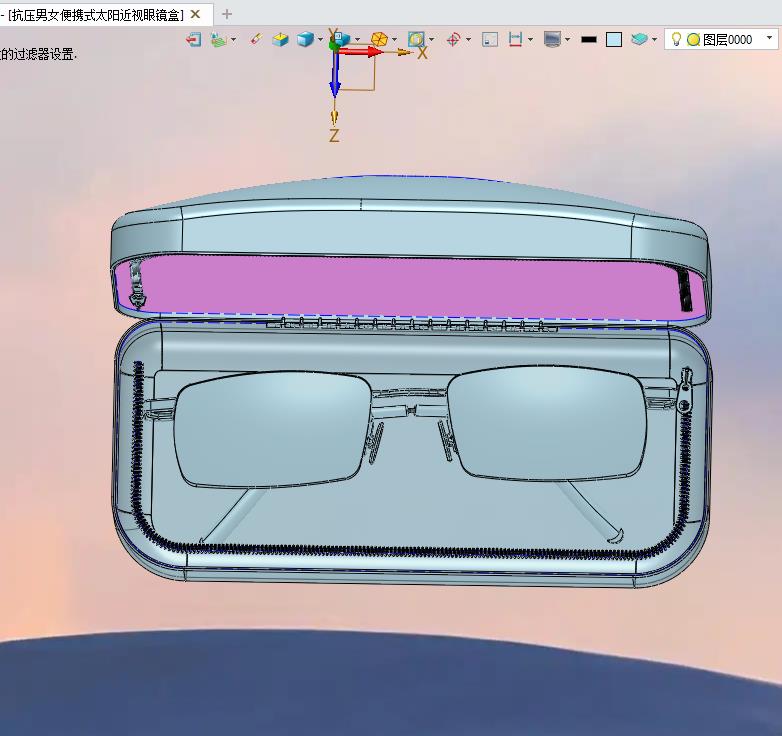Click the yellow-topped box icon
The width and height of the screenshot is (782, 736).
pos(281,39)
